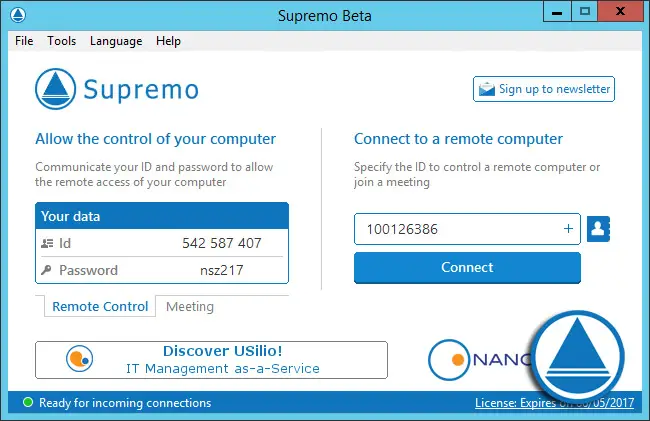
Task: Minimize the Supremo Beta window
Action: (x=557, y=12)
